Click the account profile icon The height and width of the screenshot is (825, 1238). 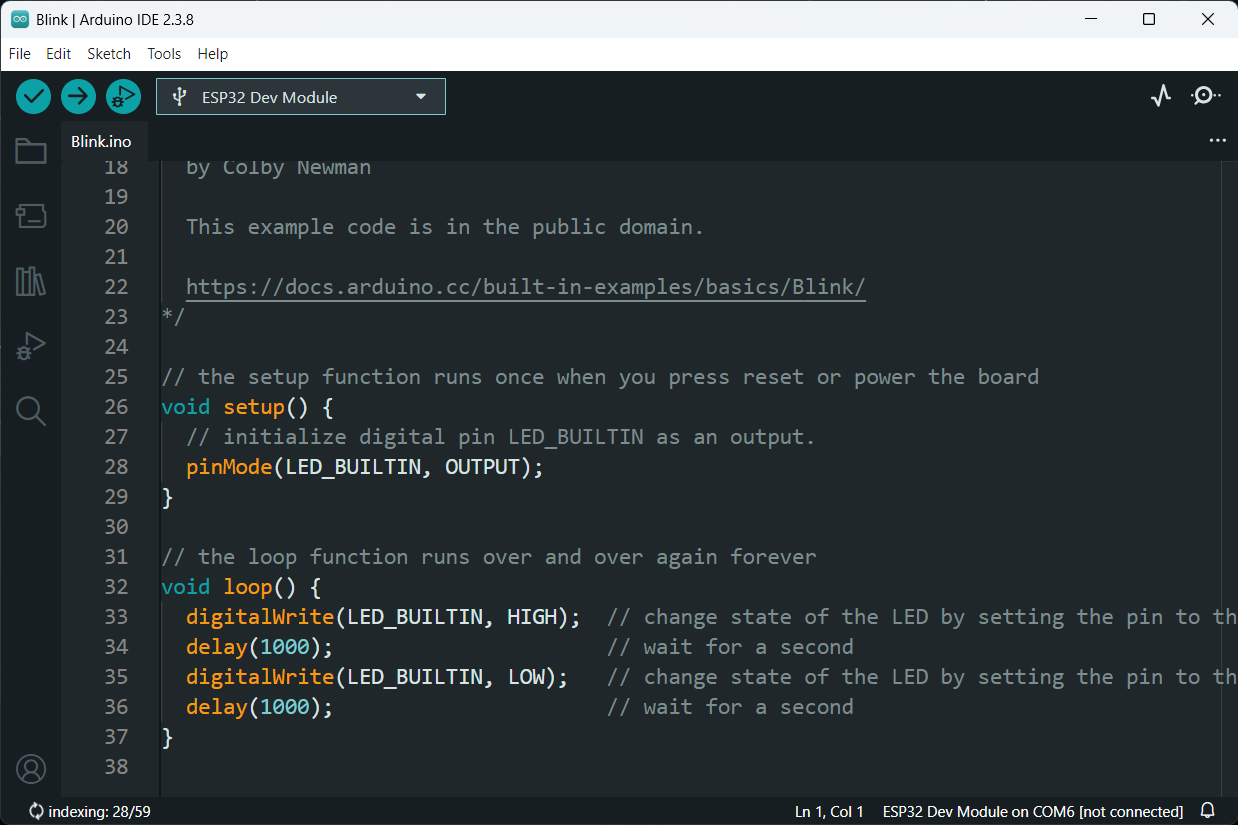click(31, 769)
